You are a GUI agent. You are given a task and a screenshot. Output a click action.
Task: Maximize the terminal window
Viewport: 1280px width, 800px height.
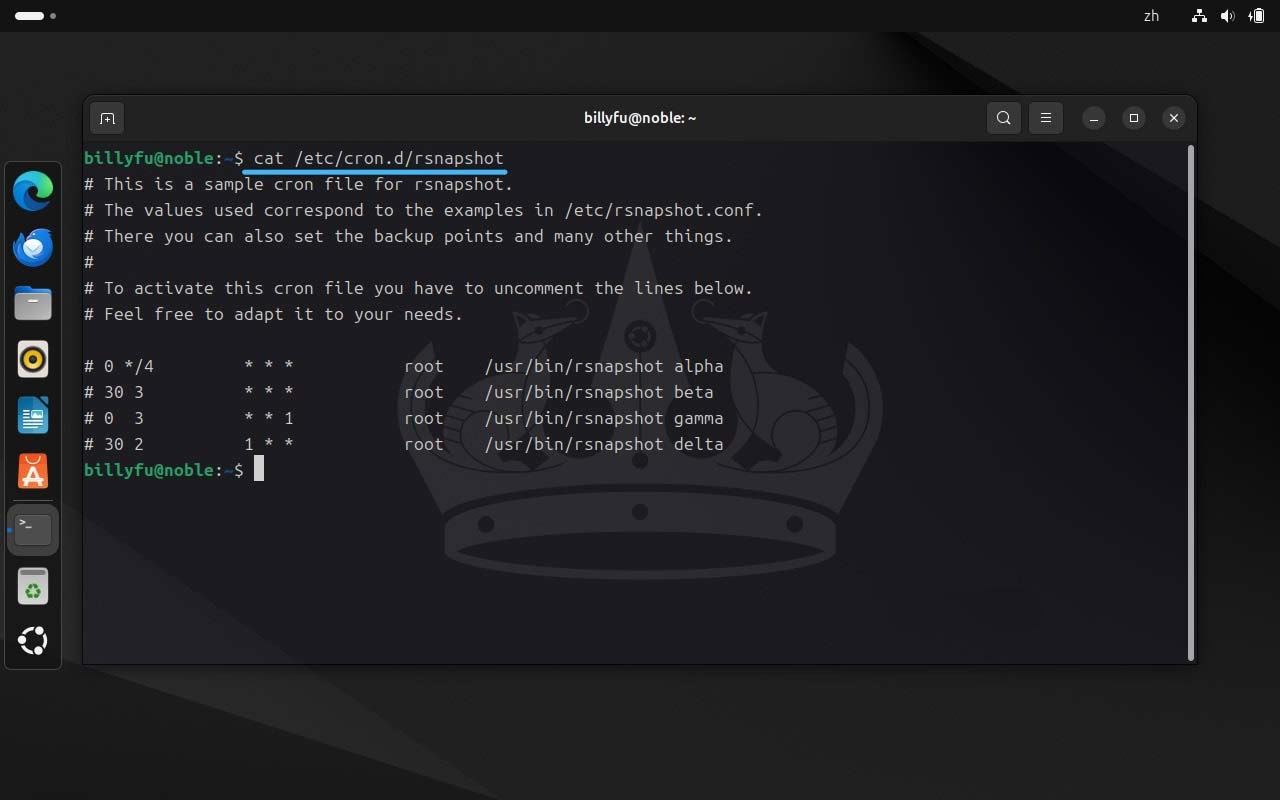[x=1134, y=118]
